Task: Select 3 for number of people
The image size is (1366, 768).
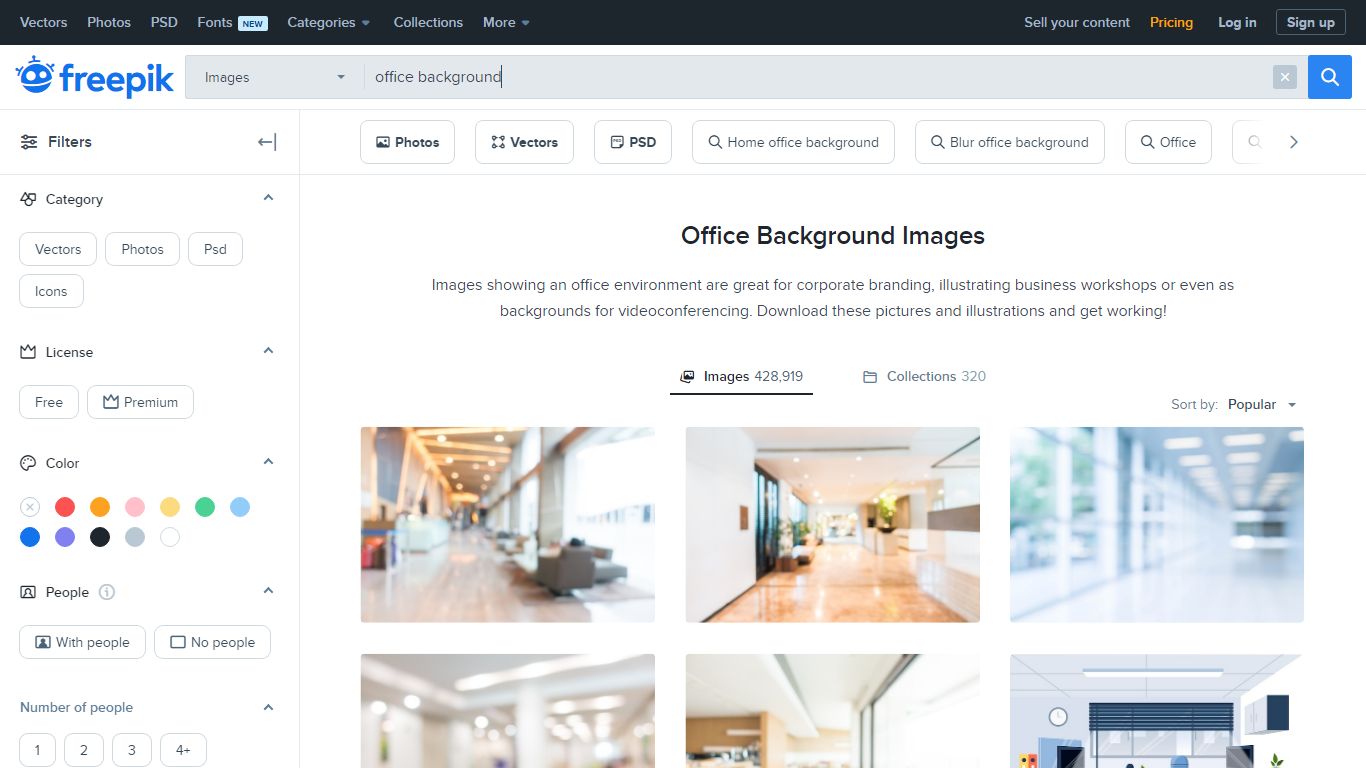Action: tap(132, 750)
